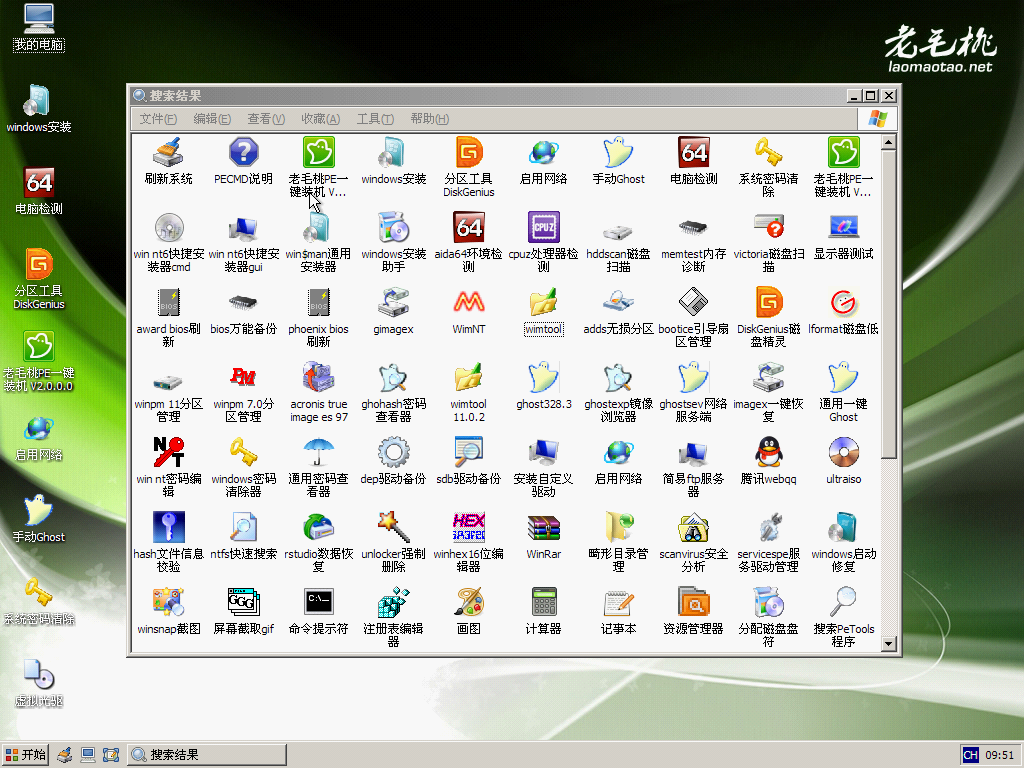Open ghohash密码查看器 icon

point(394,377)
